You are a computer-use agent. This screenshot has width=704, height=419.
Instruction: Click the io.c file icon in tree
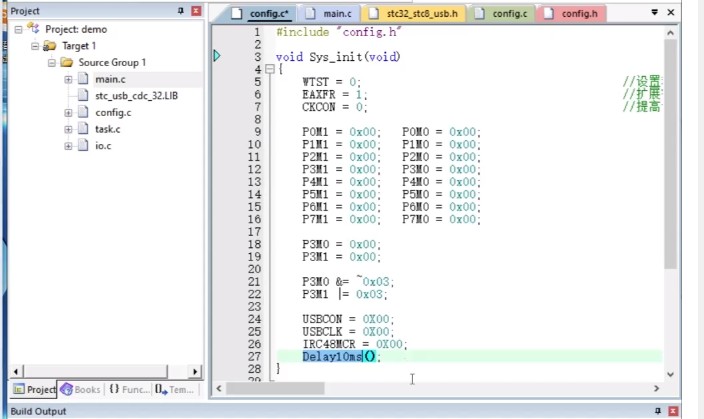coord(83,146)
